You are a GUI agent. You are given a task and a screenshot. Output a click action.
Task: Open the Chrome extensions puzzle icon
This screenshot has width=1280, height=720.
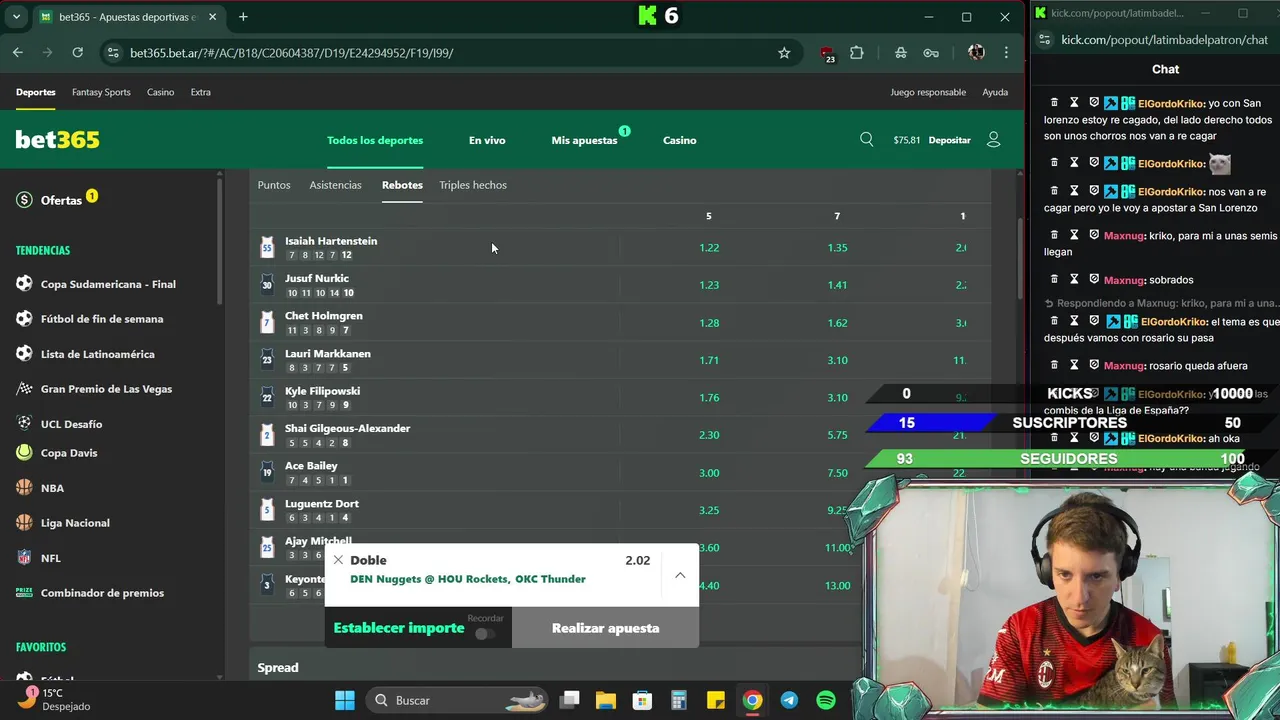(857, 53)
